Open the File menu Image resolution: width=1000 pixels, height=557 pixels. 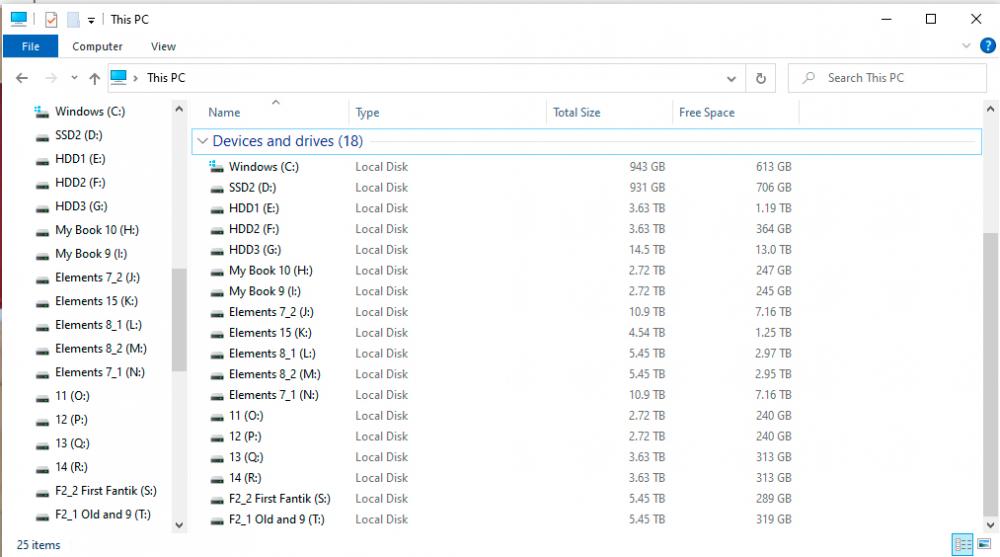click(30, 46)
